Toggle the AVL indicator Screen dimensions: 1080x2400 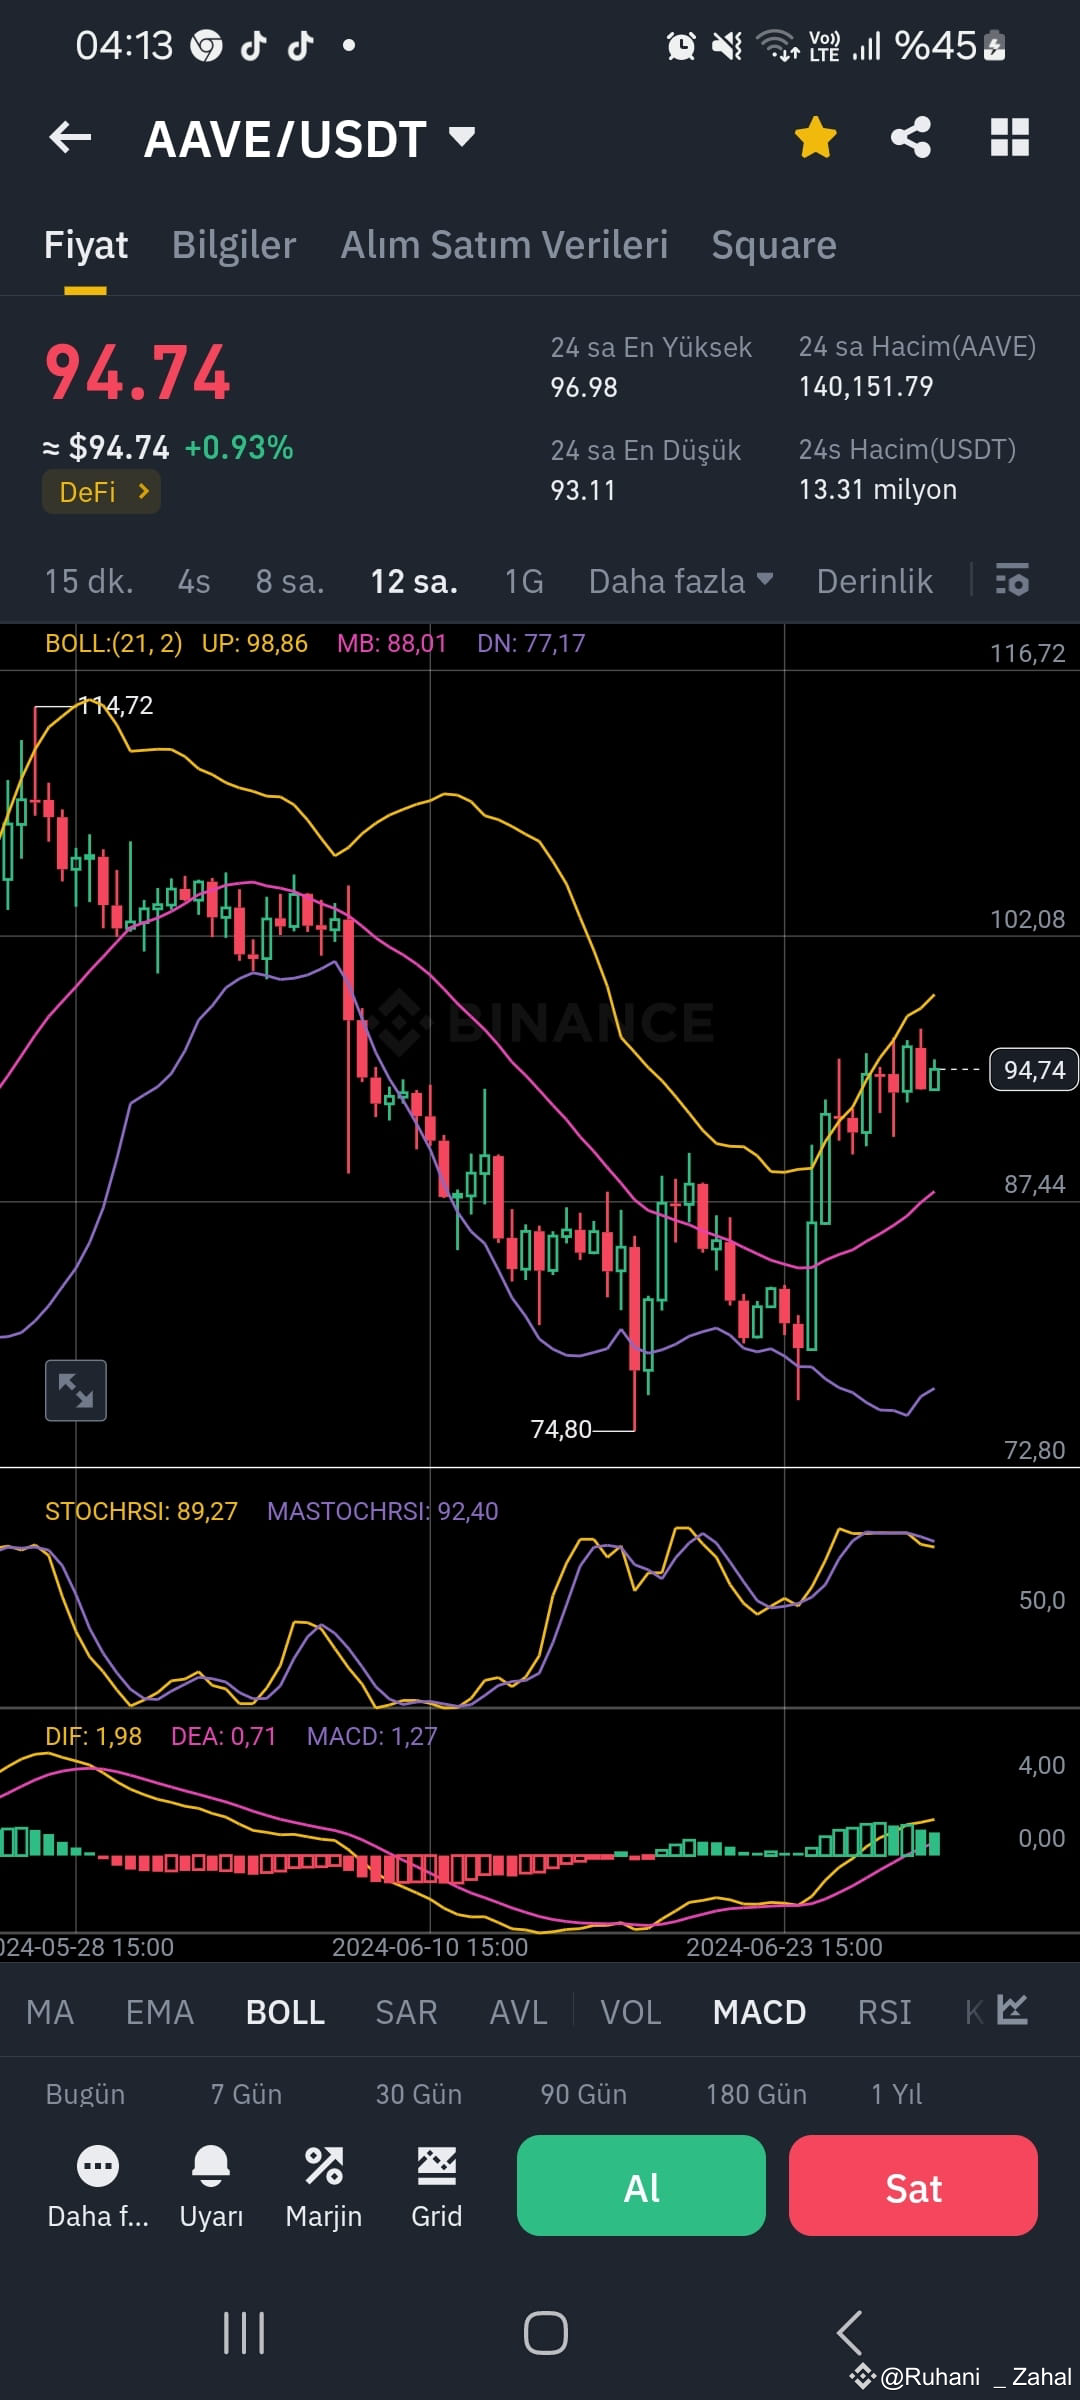click(x=518, y=2012)
